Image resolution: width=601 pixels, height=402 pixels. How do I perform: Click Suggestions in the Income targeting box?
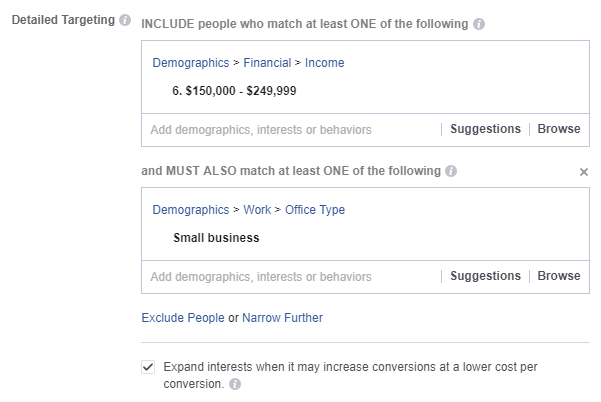point(485,129)
